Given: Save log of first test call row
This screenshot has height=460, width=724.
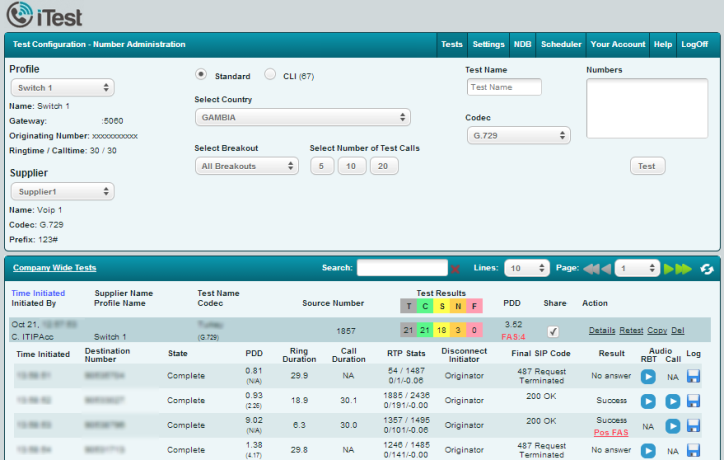Looking at the screenshot, I should click(x=694, y=376).
